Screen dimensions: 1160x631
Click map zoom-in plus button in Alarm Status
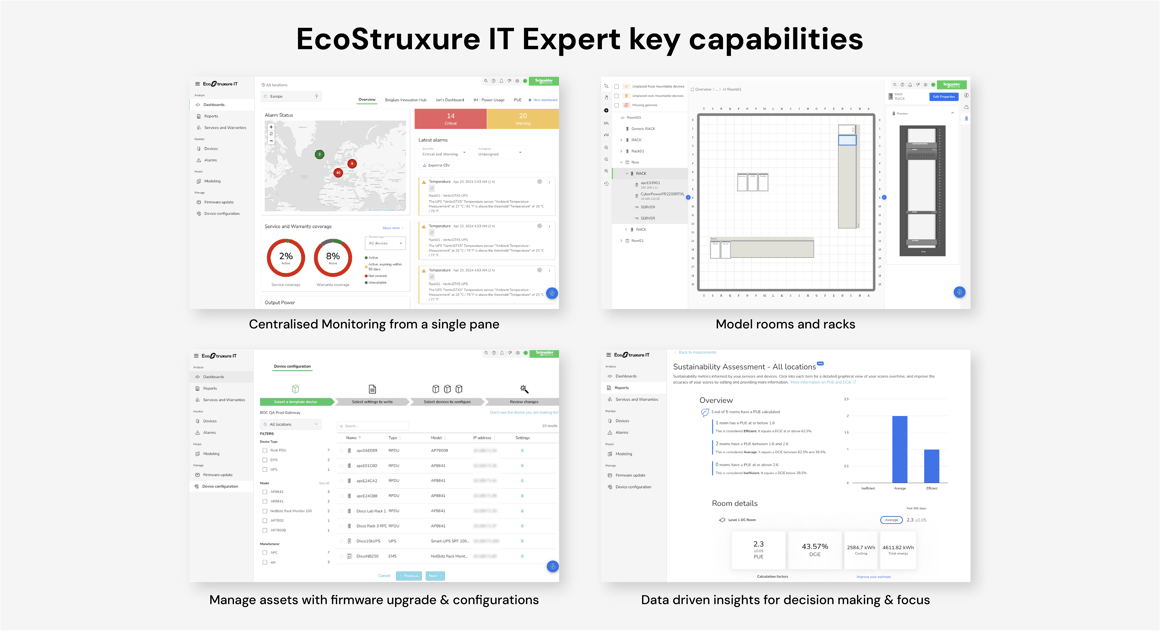click(x=271, y=128)
